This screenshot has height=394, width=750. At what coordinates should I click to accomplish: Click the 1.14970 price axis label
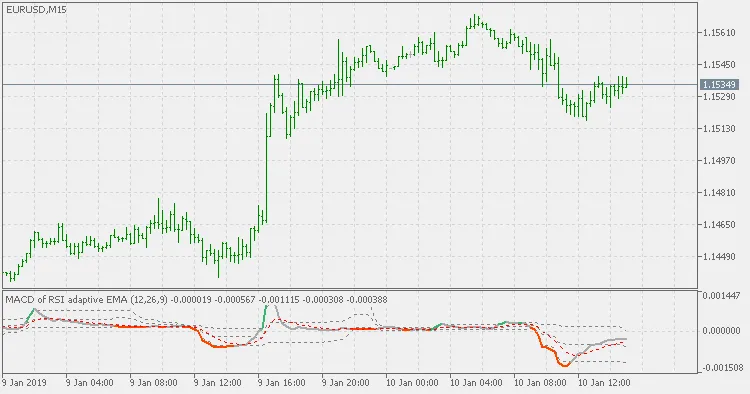click(719, 161)
